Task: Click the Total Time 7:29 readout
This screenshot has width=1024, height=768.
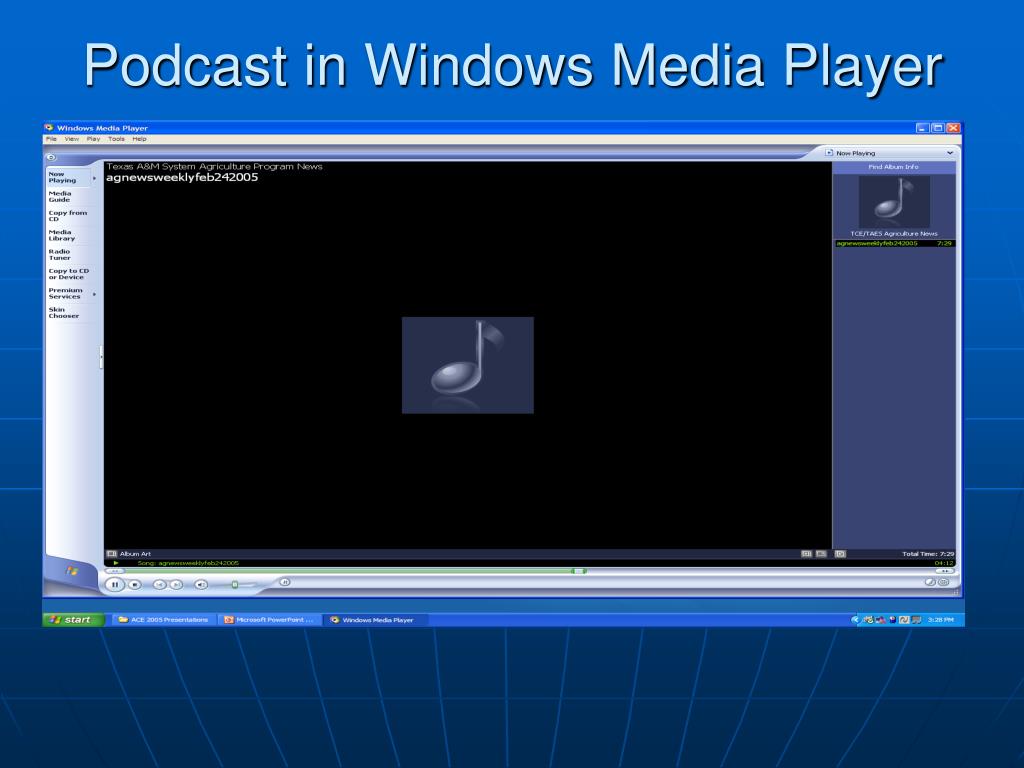Action: (928, 554)
